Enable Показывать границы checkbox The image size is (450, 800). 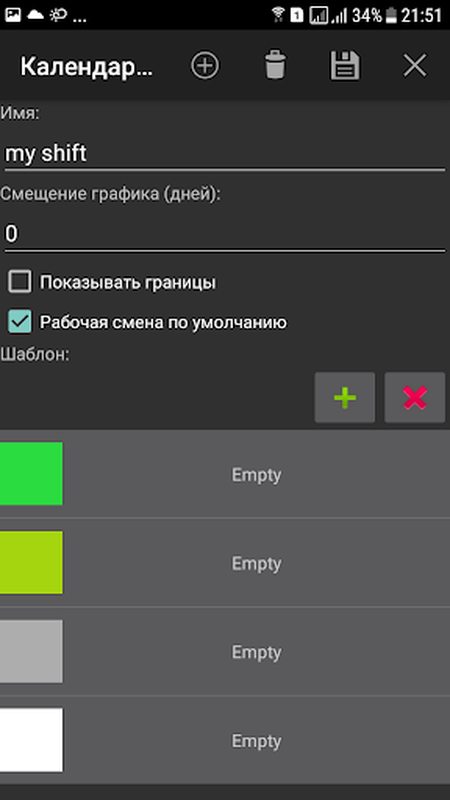pos(20,282)
